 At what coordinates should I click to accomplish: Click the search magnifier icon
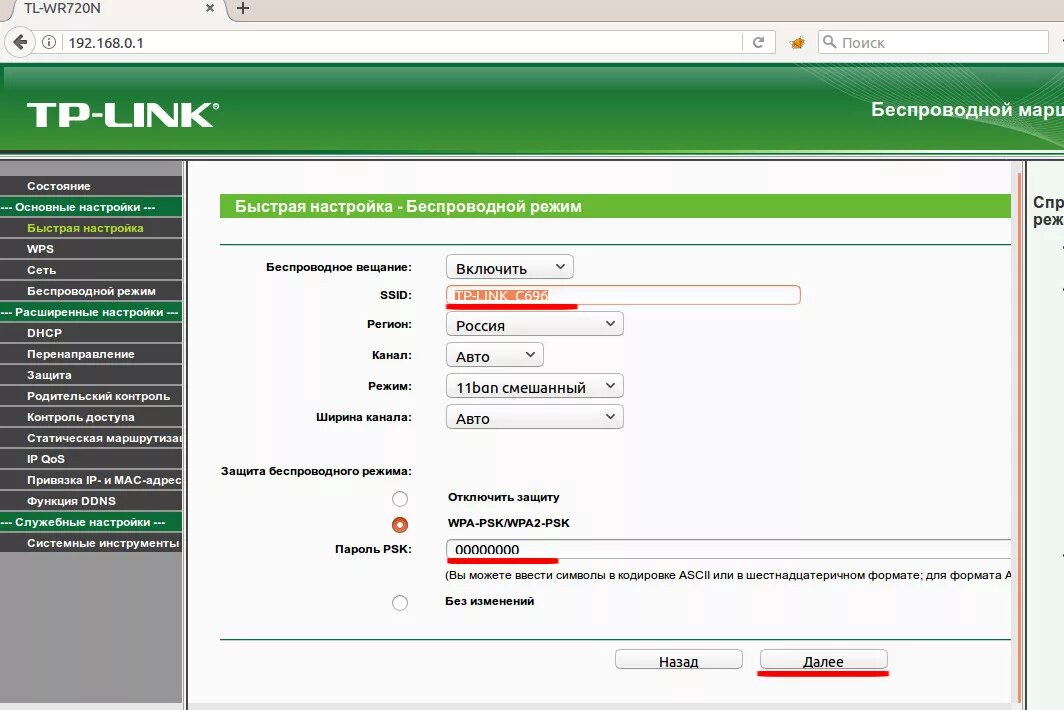[x=829, y=42]
